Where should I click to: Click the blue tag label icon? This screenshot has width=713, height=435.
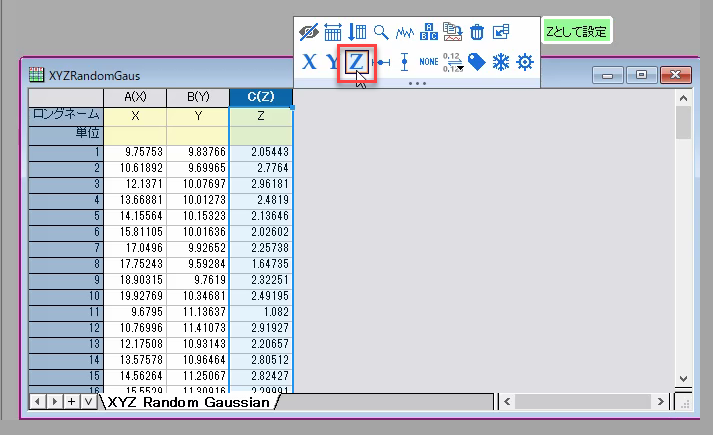click(477, 62)
